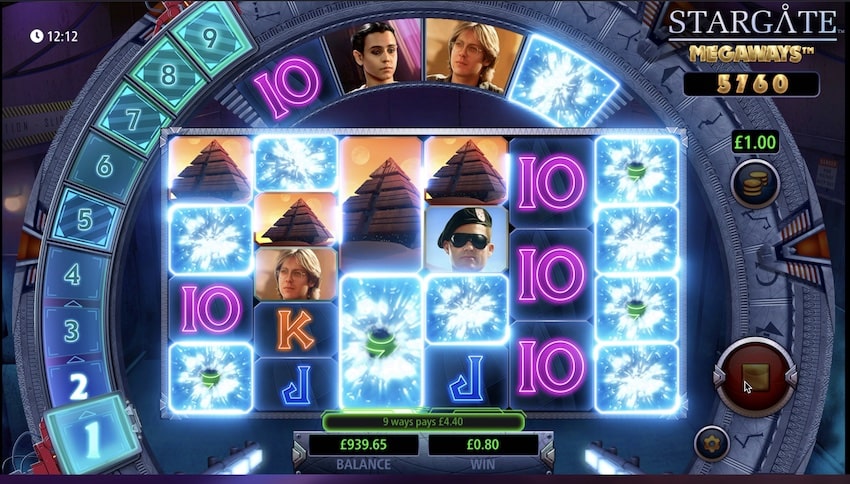Click the £0.80 win field
Image resolution: width=850 pixels, height=484 pixels.
tap(482, 445)
